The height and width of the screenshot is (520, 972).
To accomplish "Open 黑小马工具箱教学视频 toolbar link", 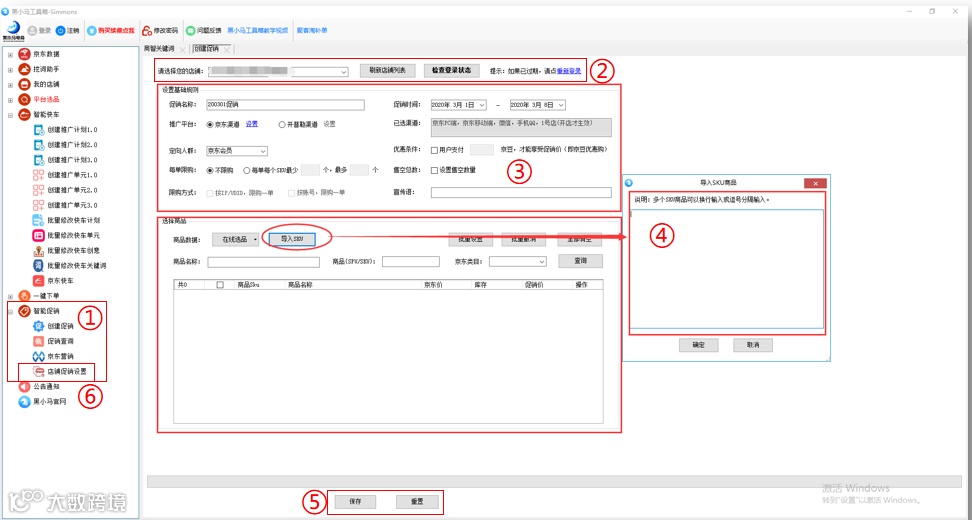I will (257, 30).
